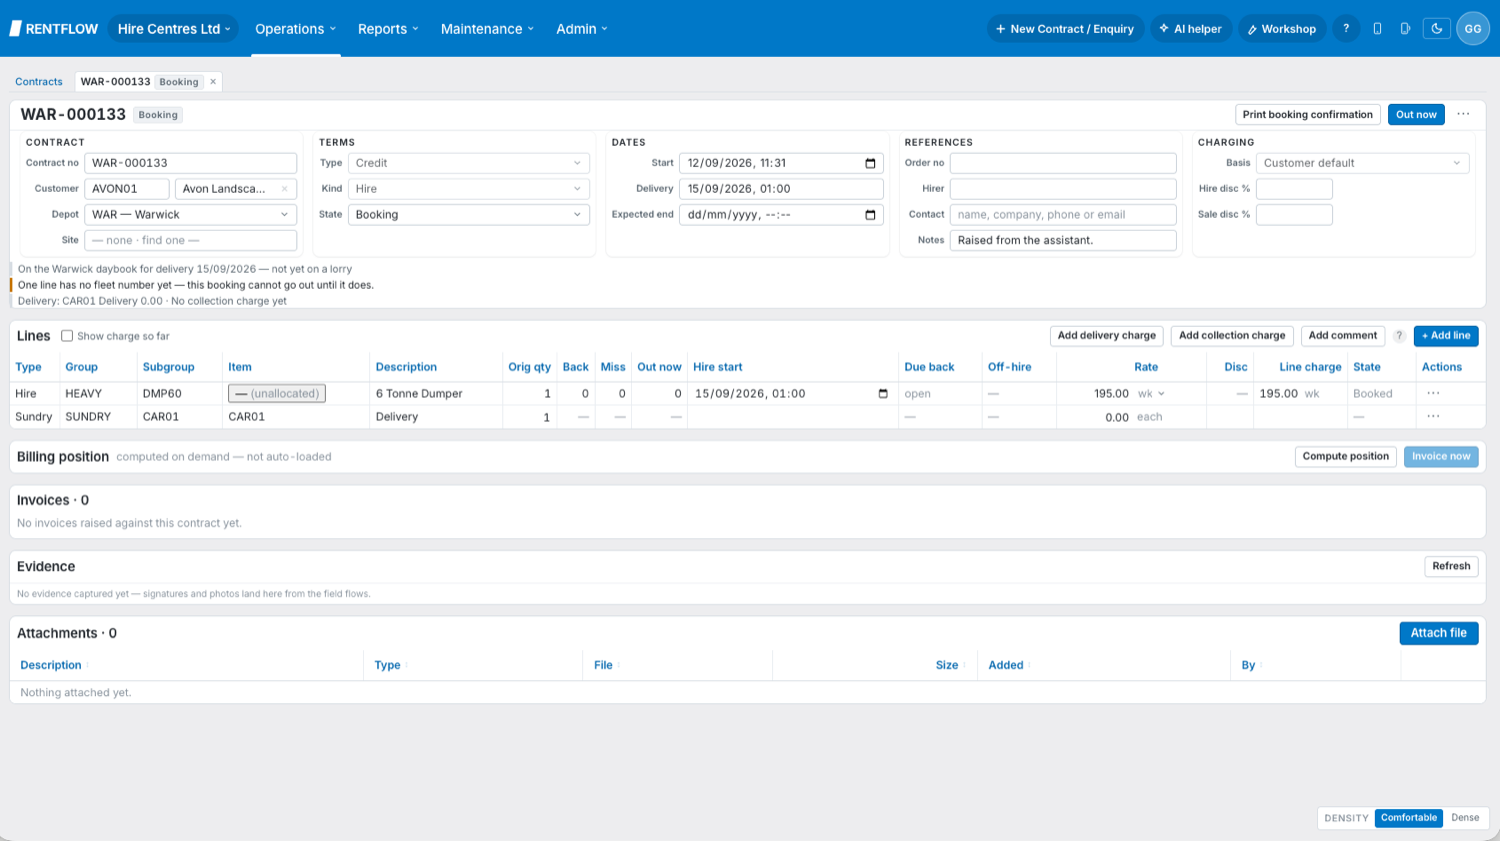
Task: Click the Subgroup column header
Action: click(169, 367)
